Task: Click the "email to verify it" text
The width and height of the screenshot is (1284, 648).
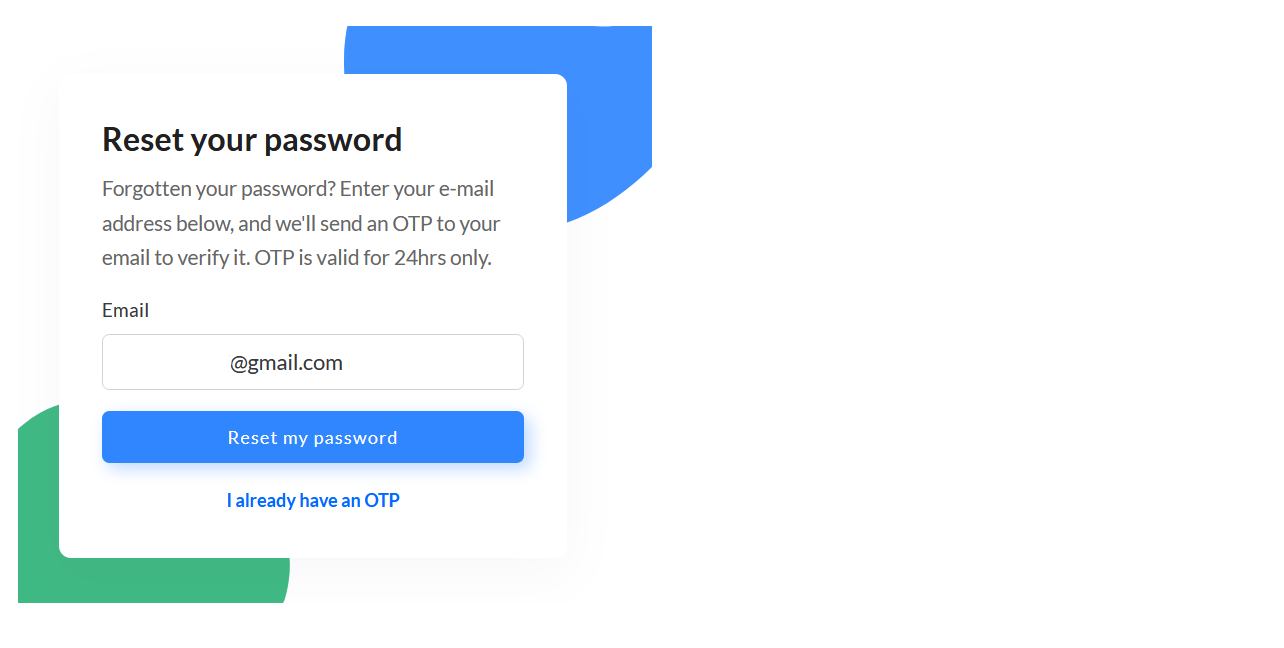Action: pyautogui.click(x=175, y=258)
